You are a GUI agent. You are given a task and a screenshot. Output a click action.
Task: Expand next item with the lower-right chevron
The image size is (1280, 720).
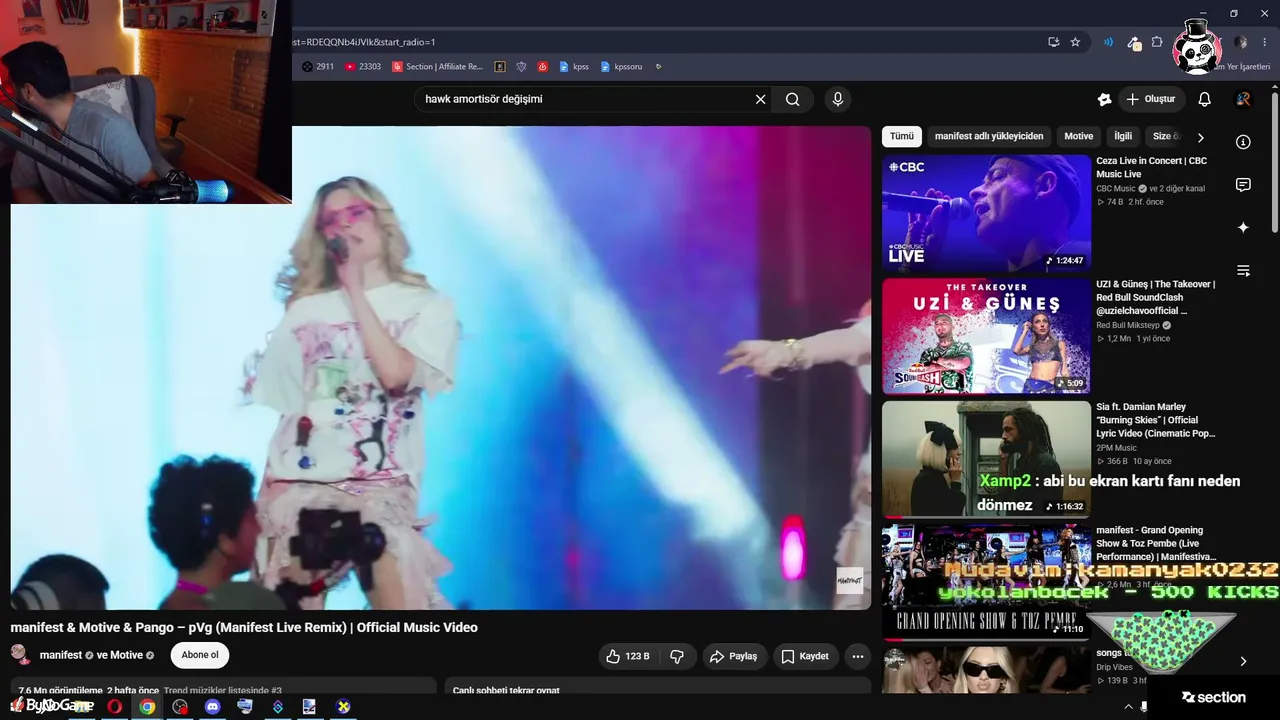(x=1243, y=661)
